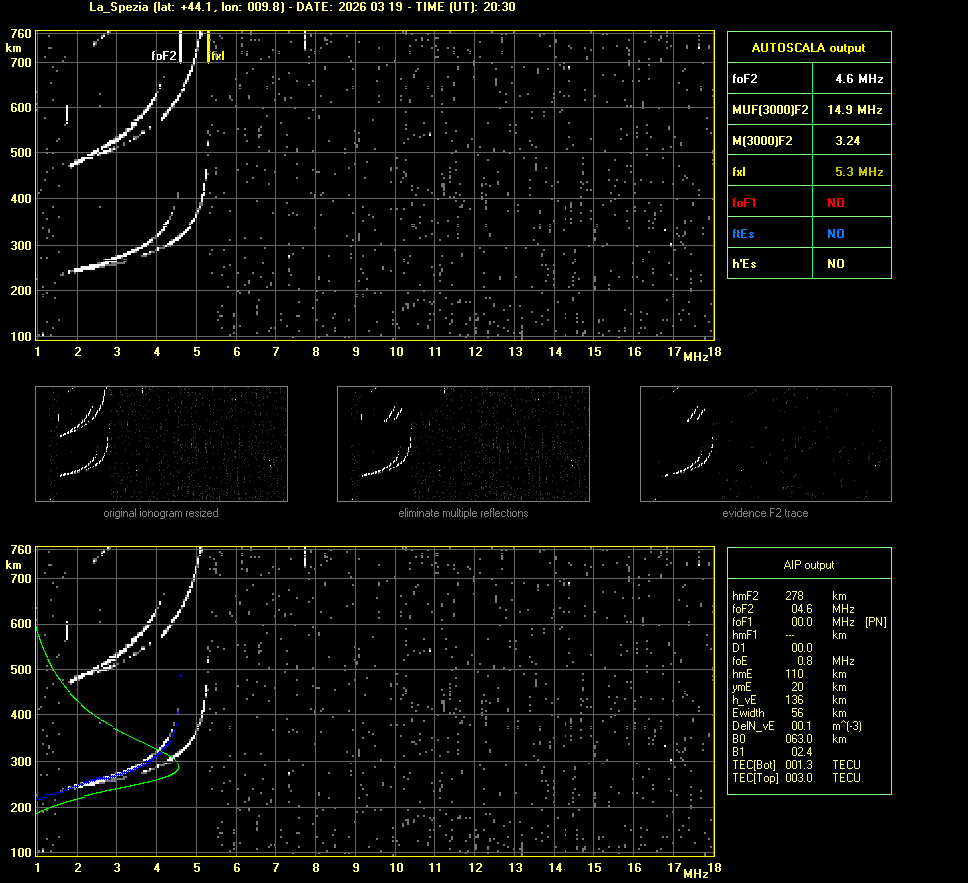The width and height of the screenshot is (968, 883).
Task: Click the yellow fxI marker on top ionogram
Action: click(x=217, y=56)
